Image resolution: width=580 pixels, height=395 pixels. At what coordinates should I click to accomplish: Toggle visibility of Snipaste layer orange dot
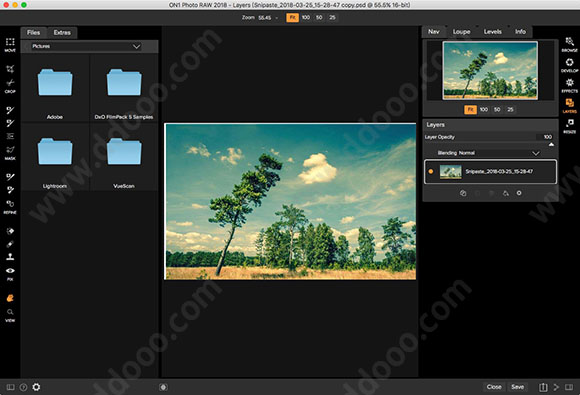coord(431,171)
